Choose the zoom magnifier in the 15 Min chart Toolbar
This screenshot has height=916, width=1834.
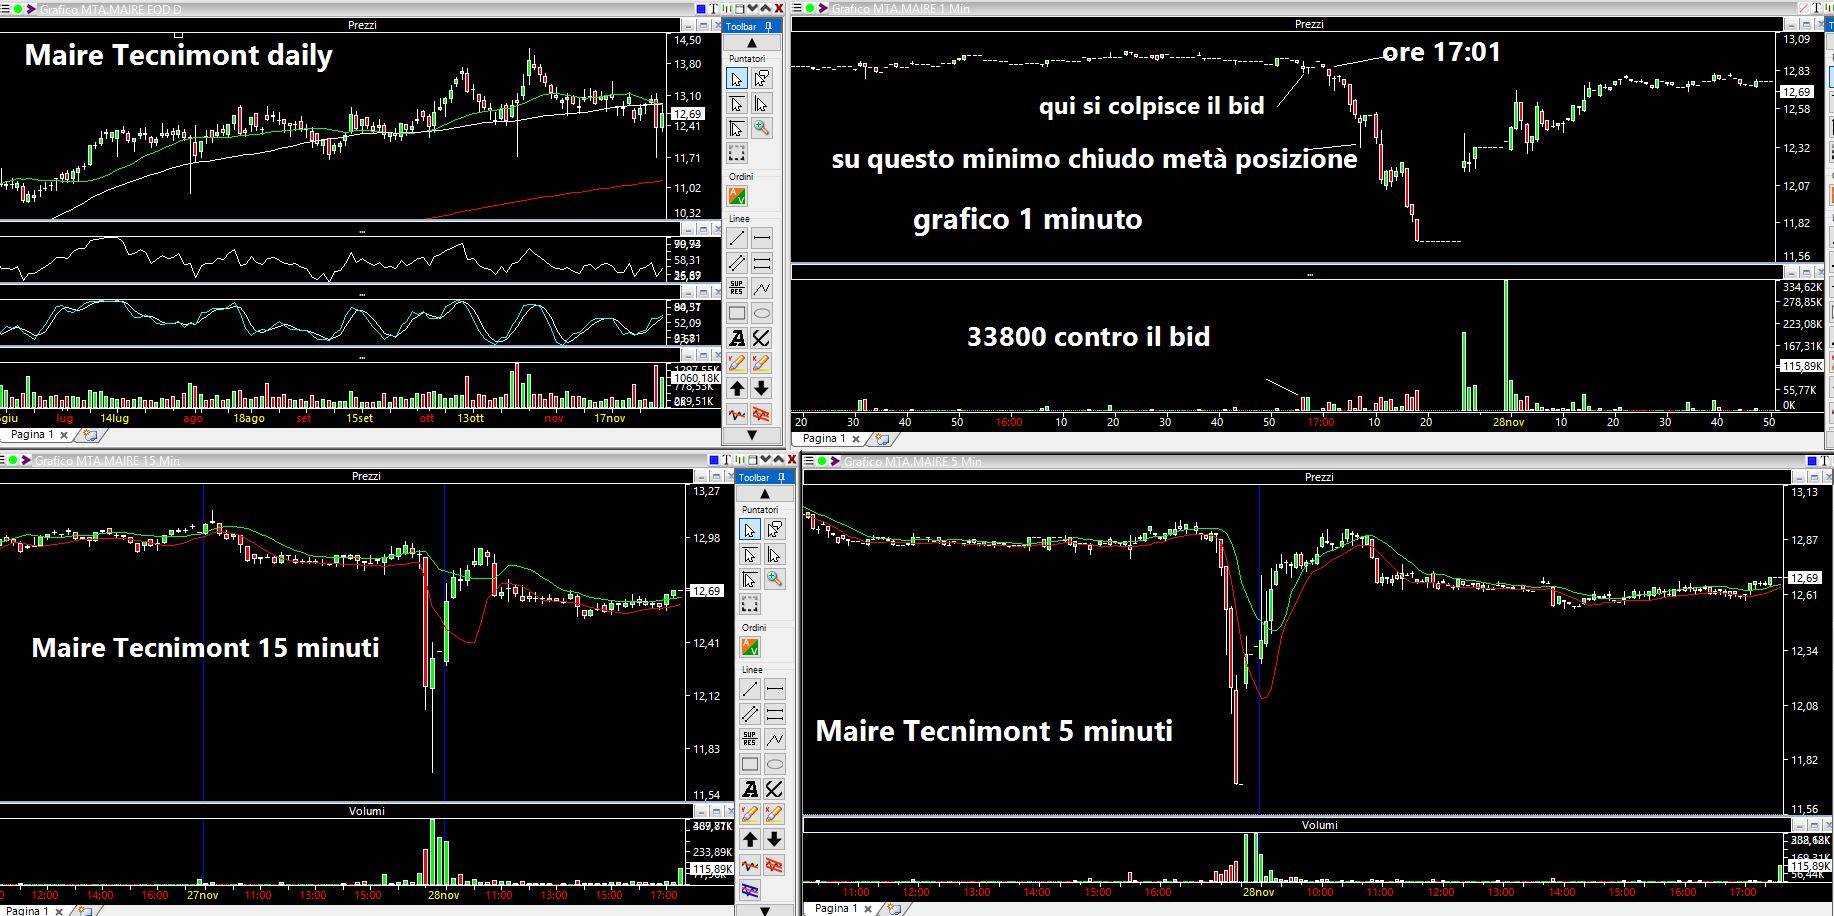pyautogui.click(x=775, y=579)
